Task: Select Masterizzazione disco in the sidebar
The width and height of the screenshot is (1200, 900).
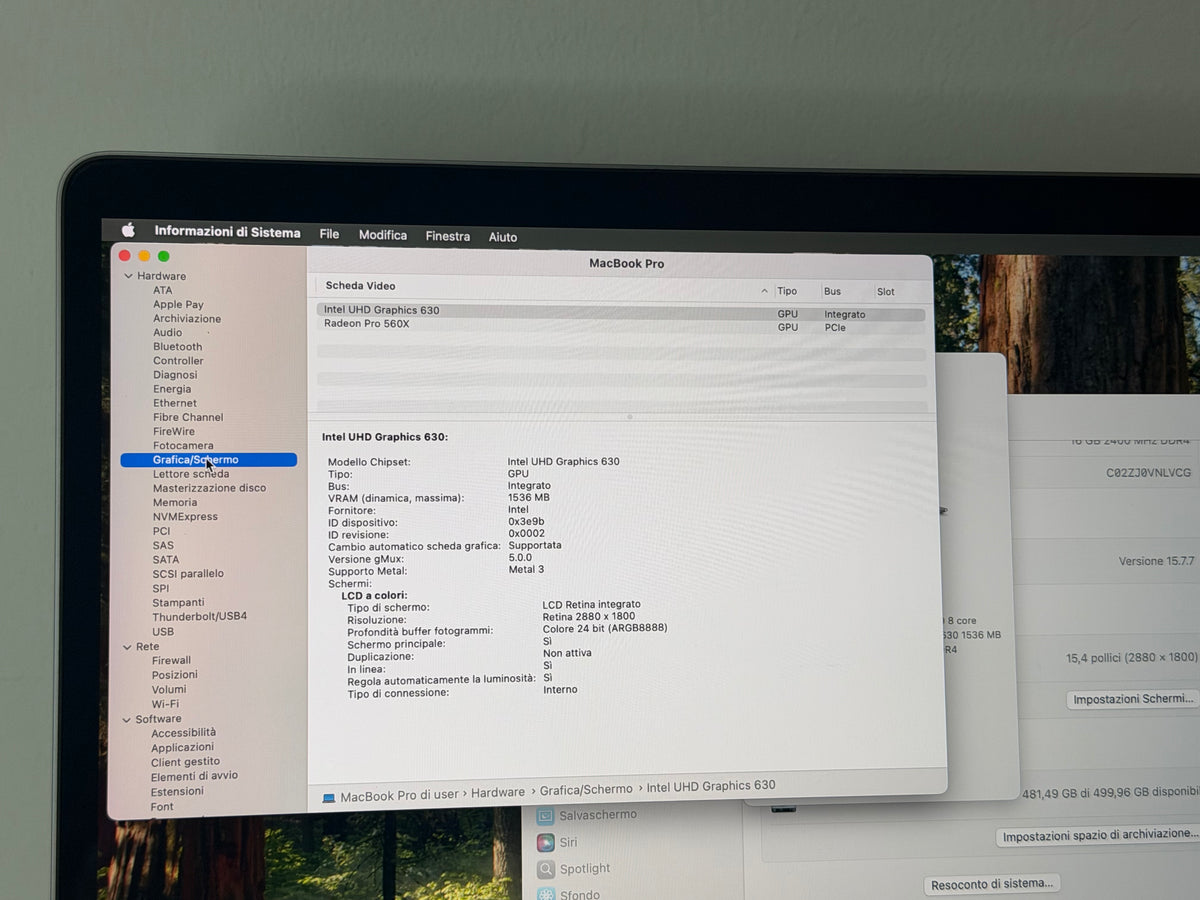Action: 209,488
